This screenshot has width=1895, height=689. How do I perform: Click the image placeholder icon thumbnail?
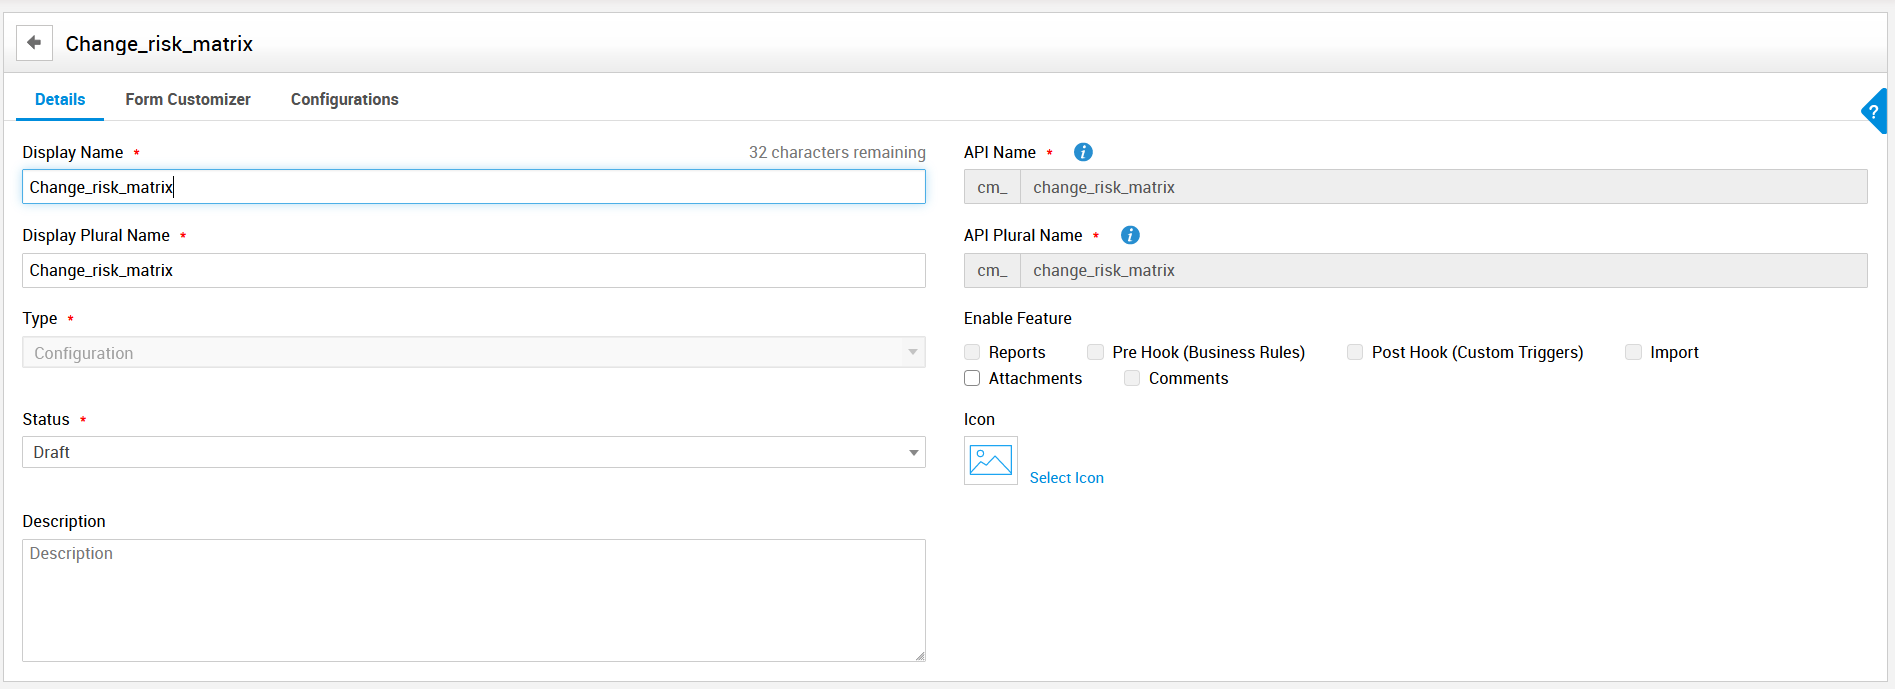990,461
